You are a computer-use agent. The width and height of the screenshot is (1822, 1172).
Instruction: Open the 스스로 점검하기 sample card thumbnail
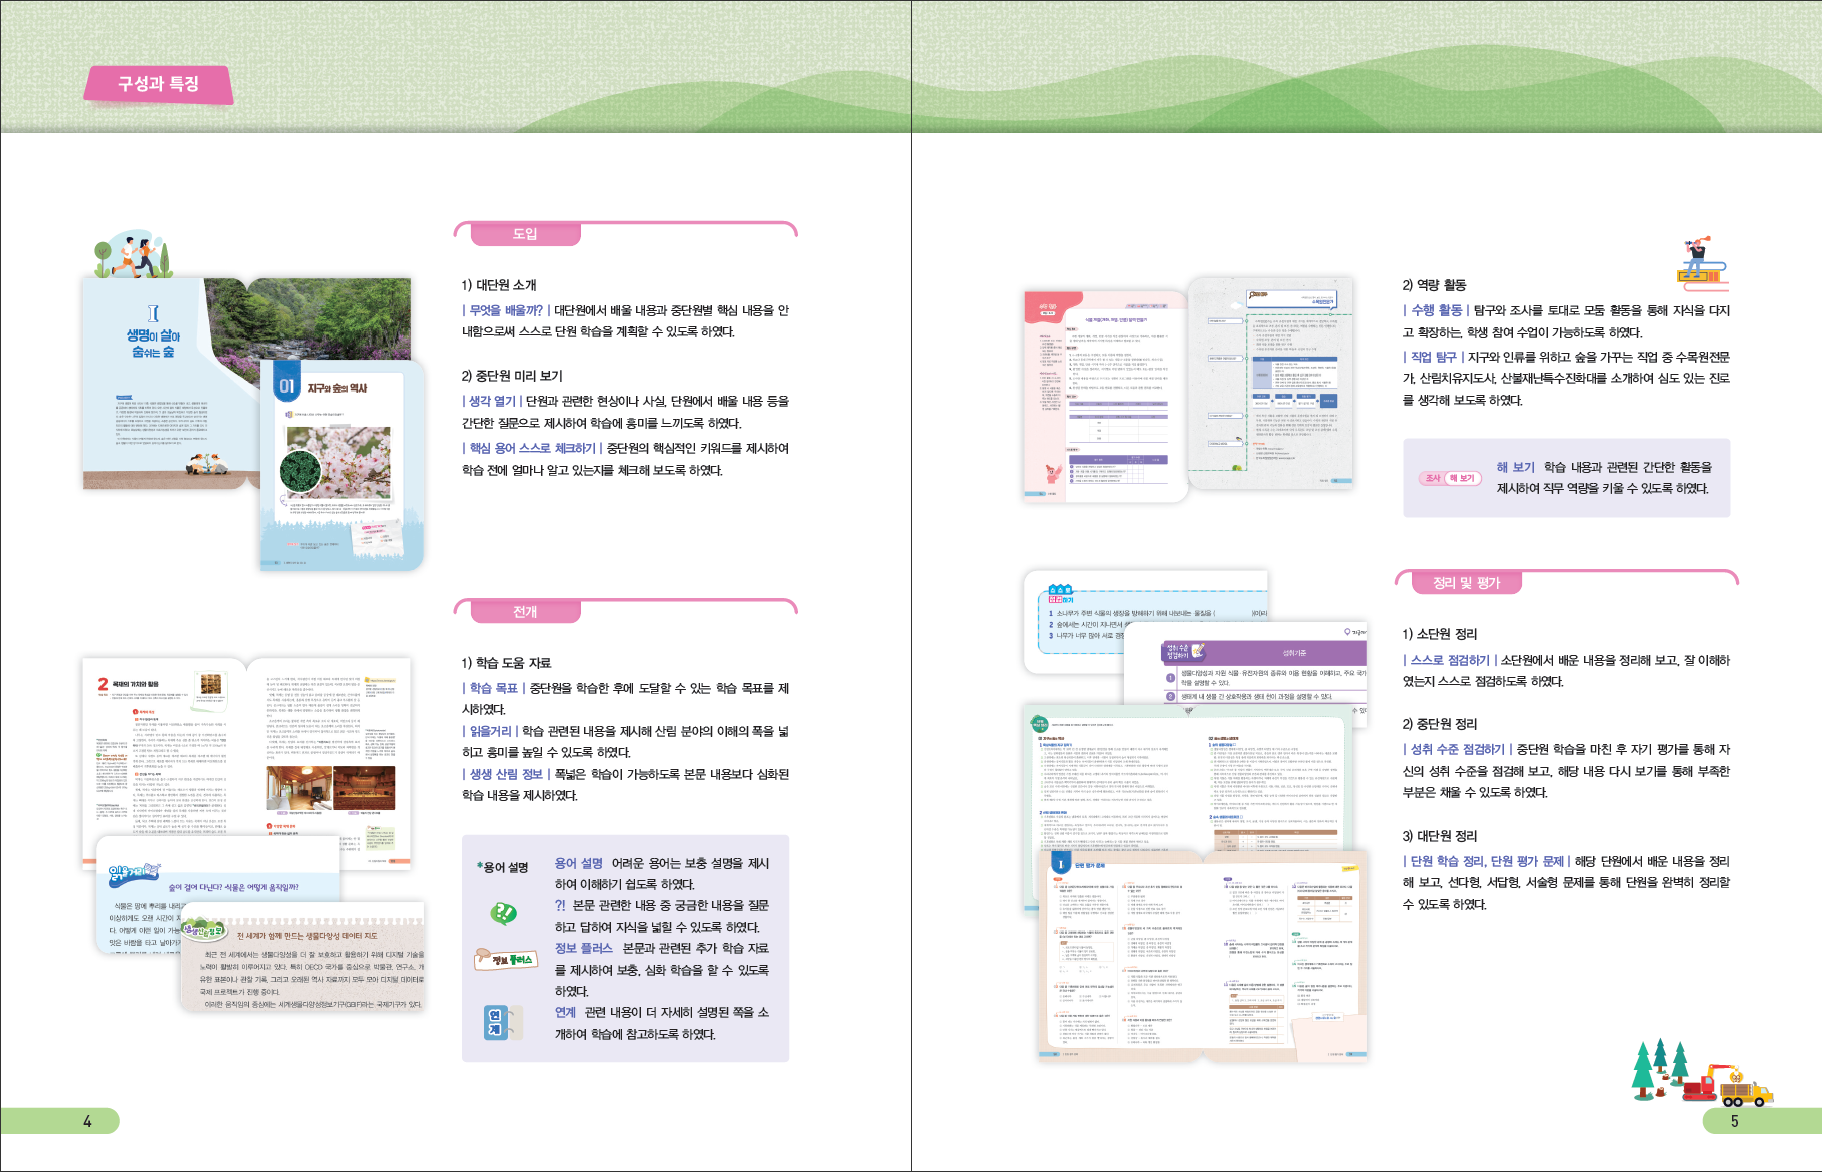click(1146, 620)
